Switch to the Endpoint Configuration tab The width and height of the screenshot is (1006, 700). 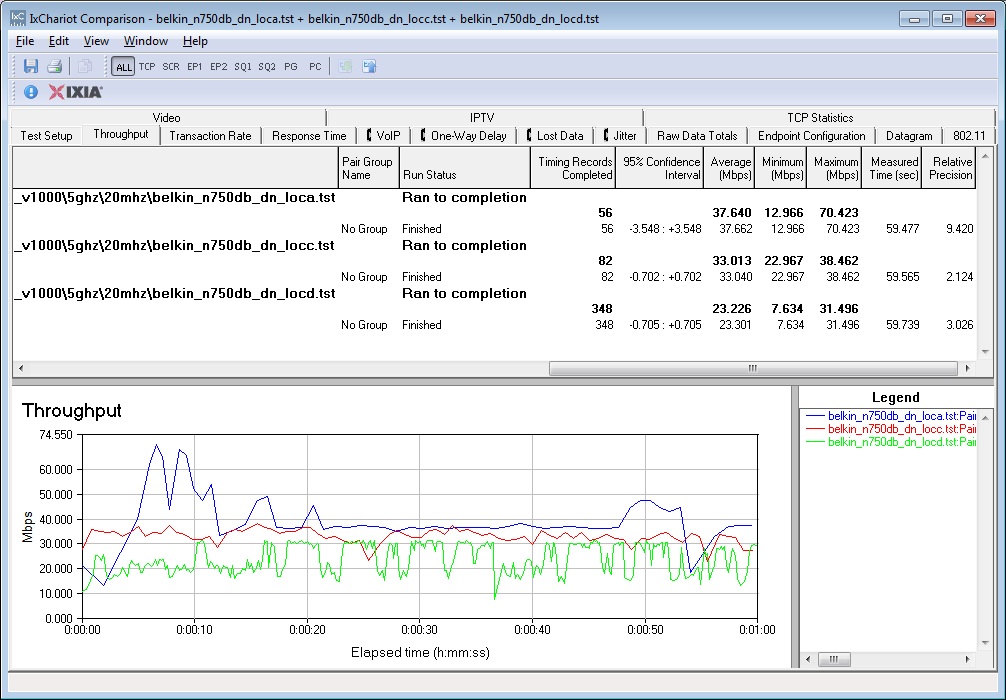812,135
